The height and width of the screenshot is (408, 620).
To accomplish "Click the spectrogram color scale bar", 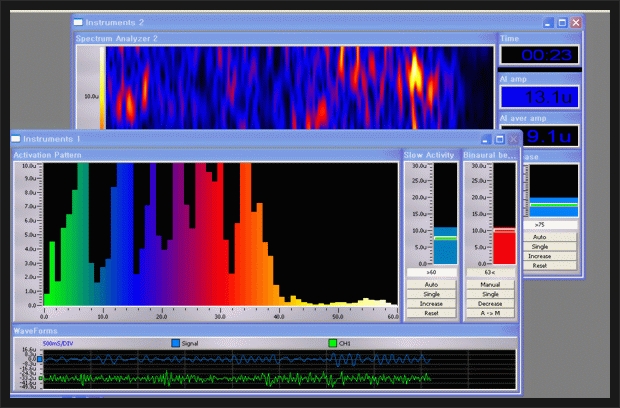I will [102, 88].
